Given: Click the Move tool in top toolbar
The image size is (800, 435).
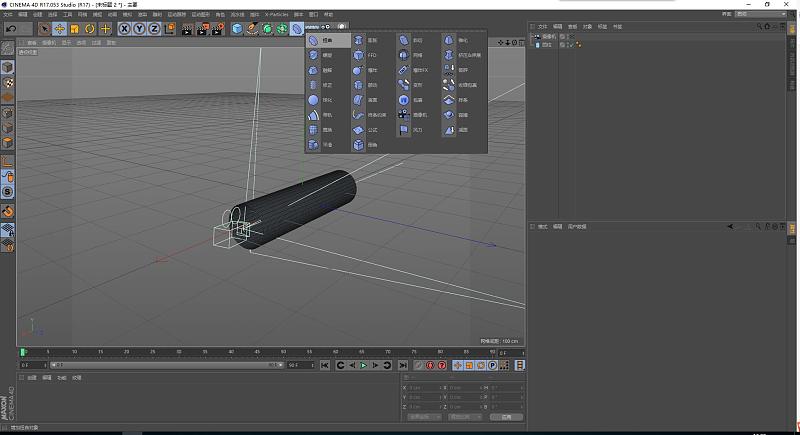Looking at the screenshot, I should click(59, 29).
